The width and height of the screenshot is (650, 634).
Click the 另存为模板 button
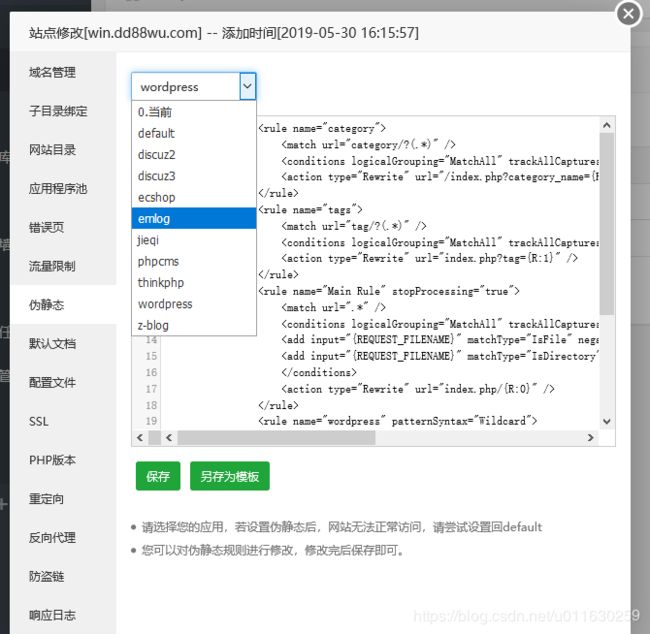tap(230, 476)
